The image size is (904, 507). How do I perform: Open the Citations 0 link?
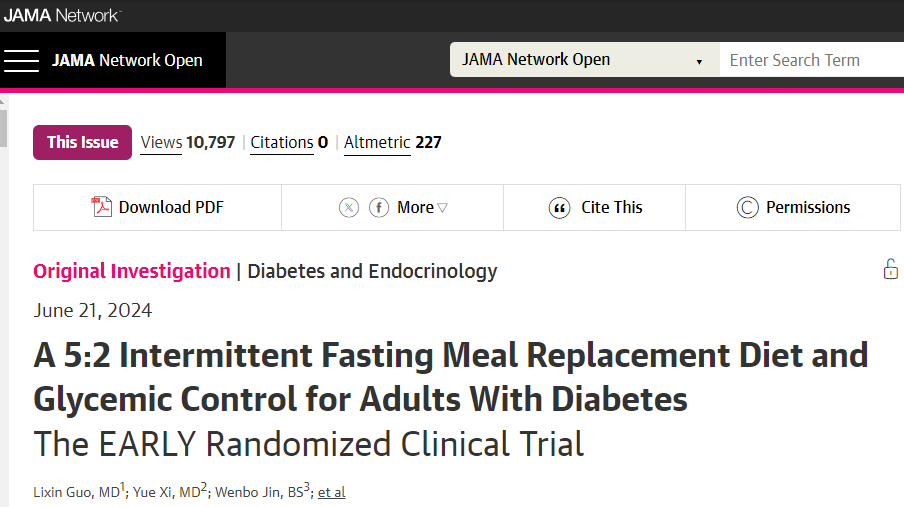click(289, 142)
